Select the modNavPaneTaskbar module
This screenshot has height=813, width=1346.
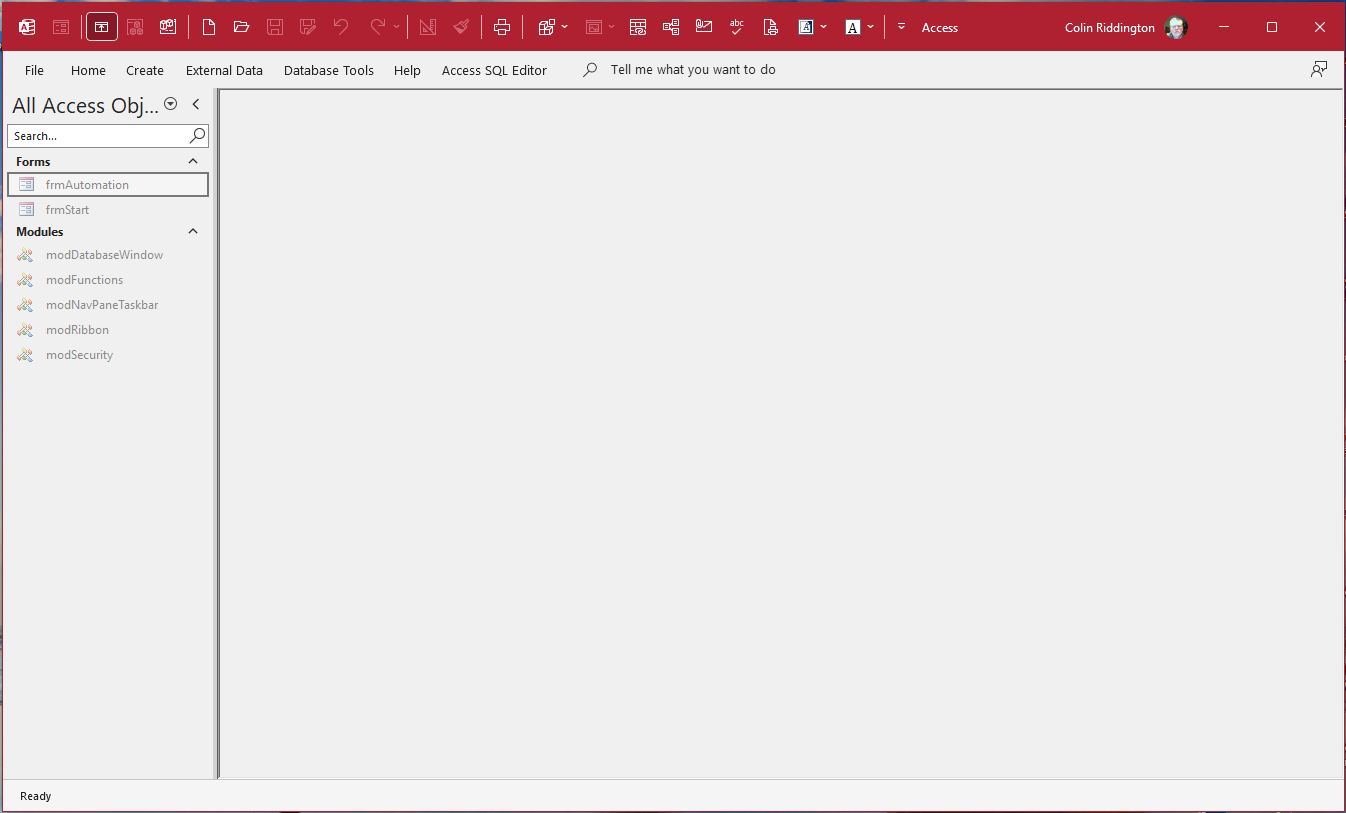pos(108,305)
